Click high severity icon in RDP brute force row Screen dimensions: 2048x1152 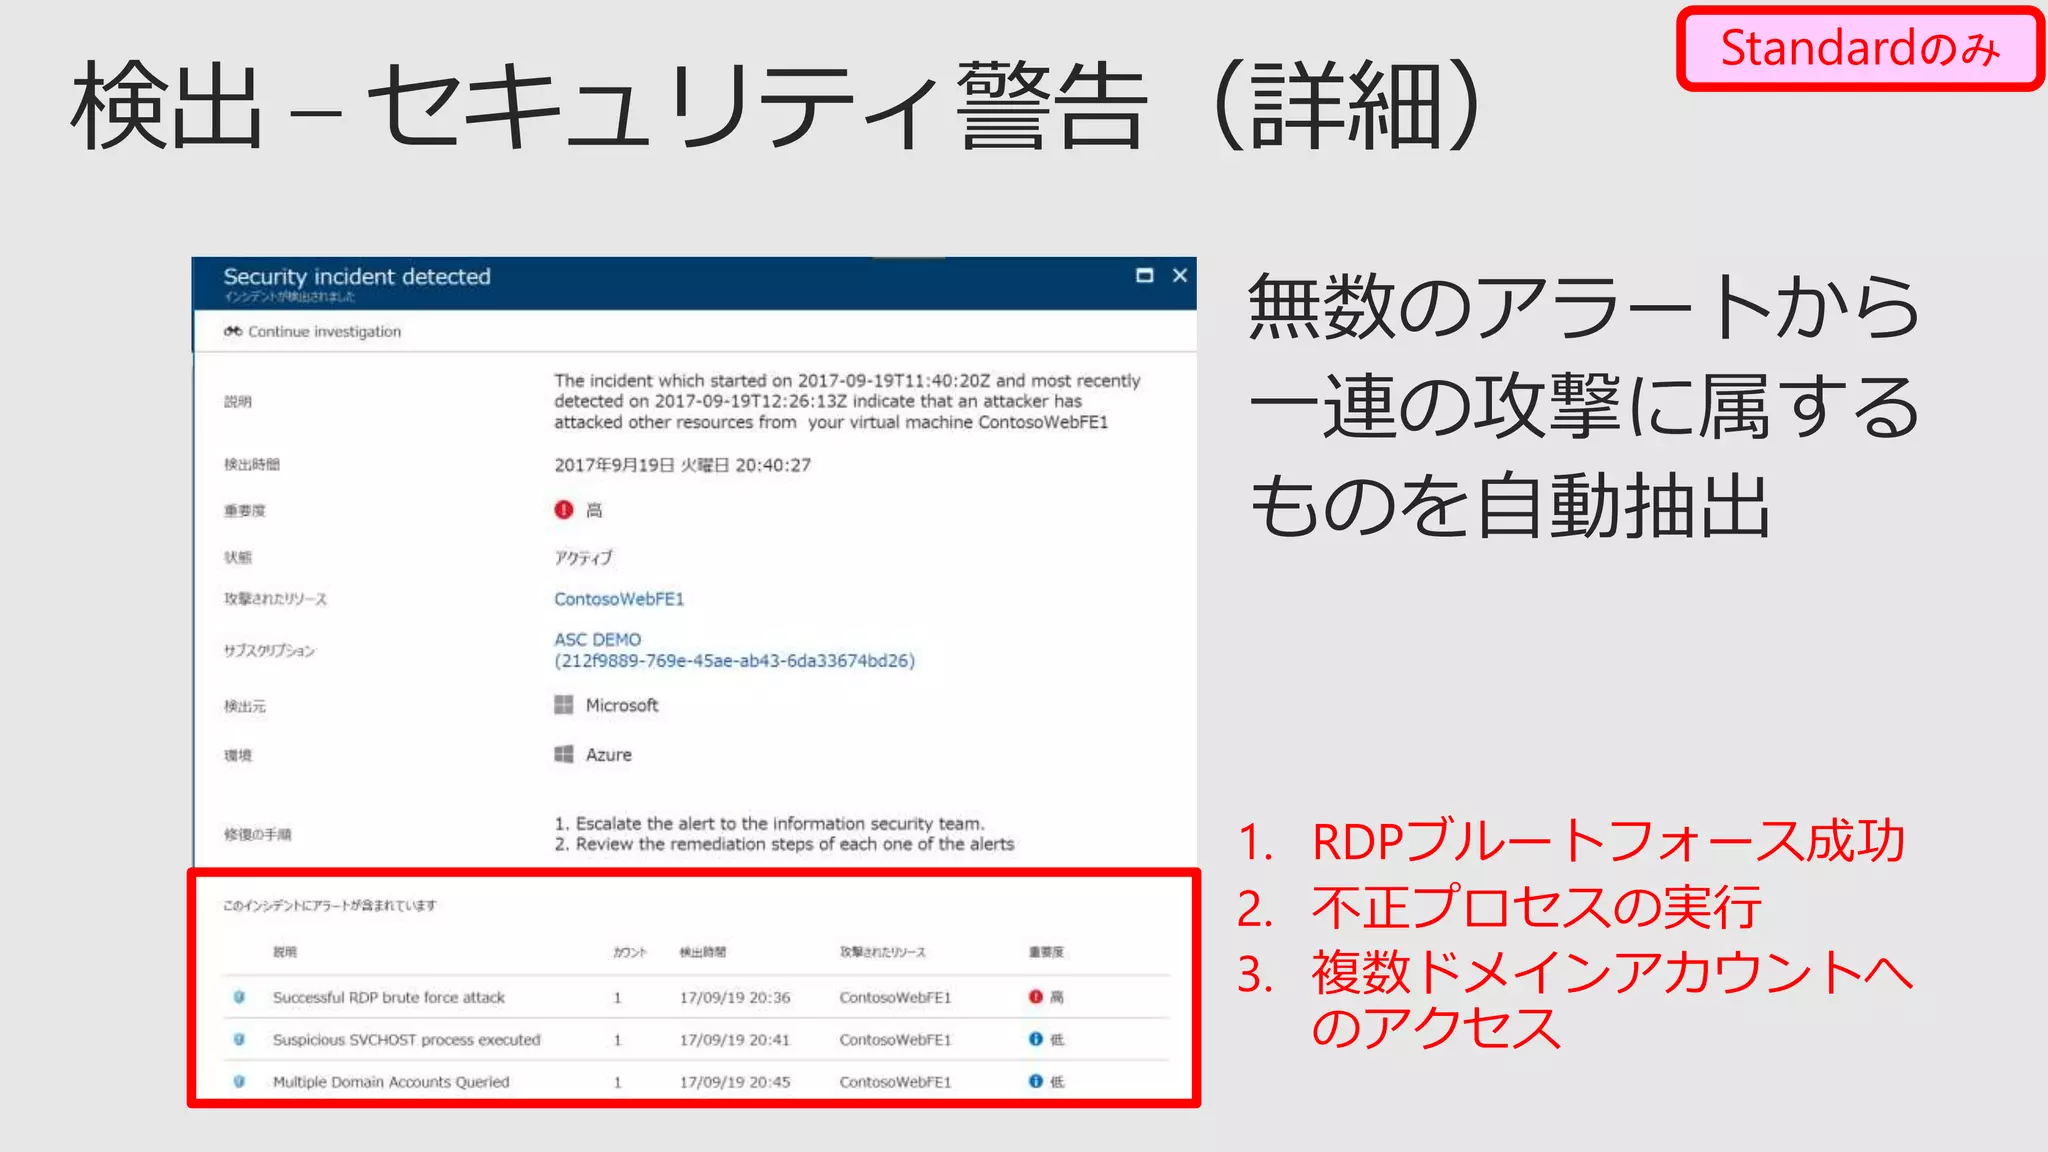click(1036, 997)
